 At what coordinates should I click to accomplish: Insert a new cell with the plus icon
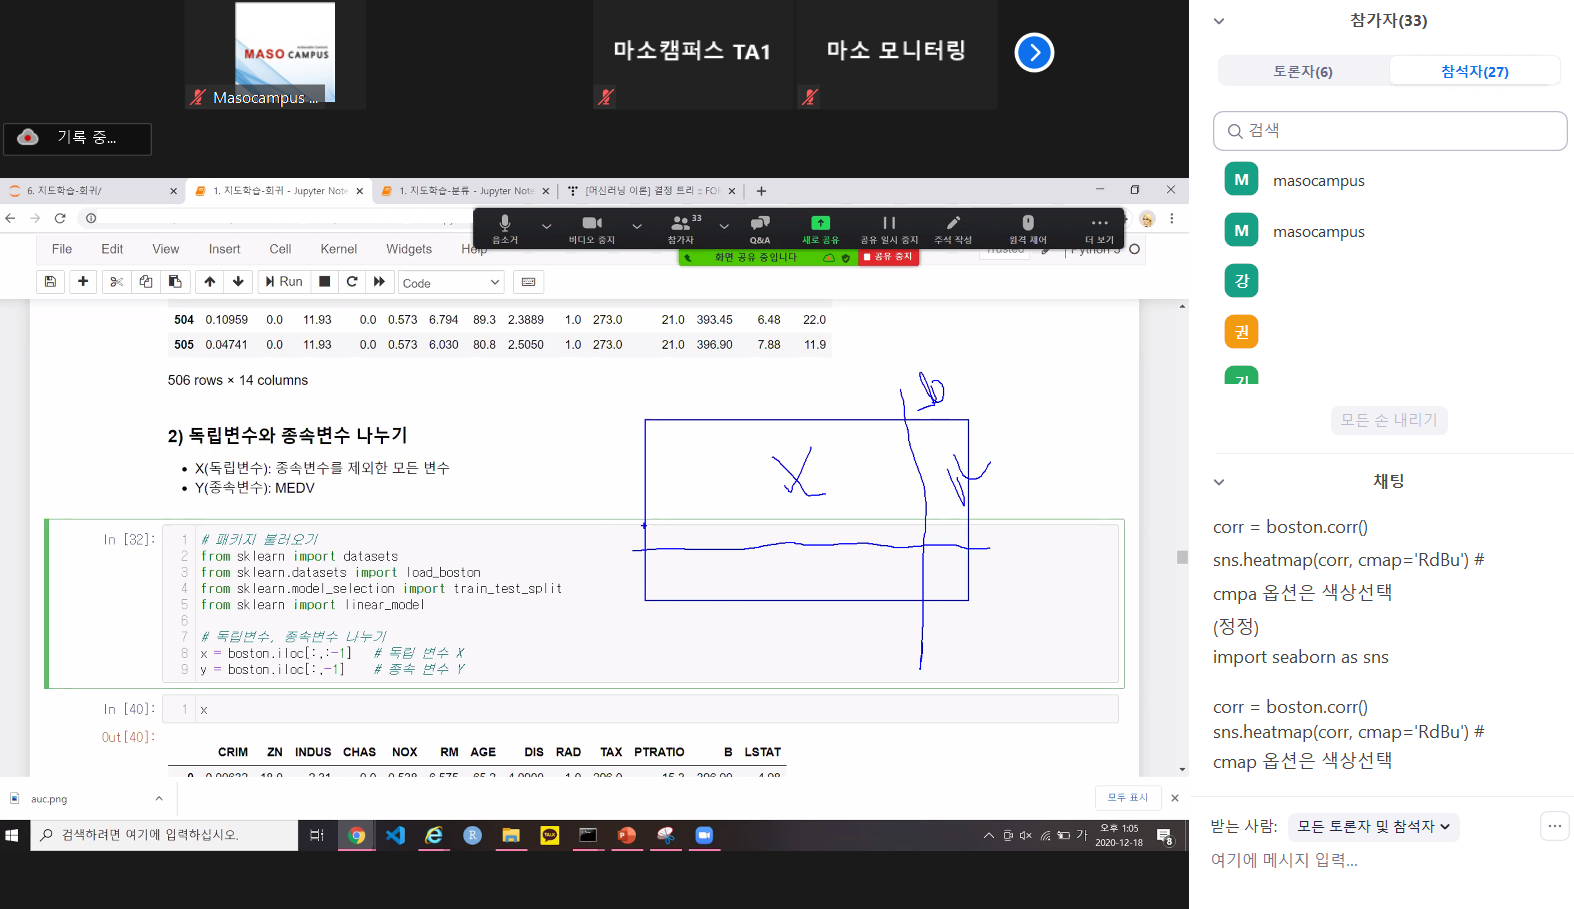pos(83,282)
